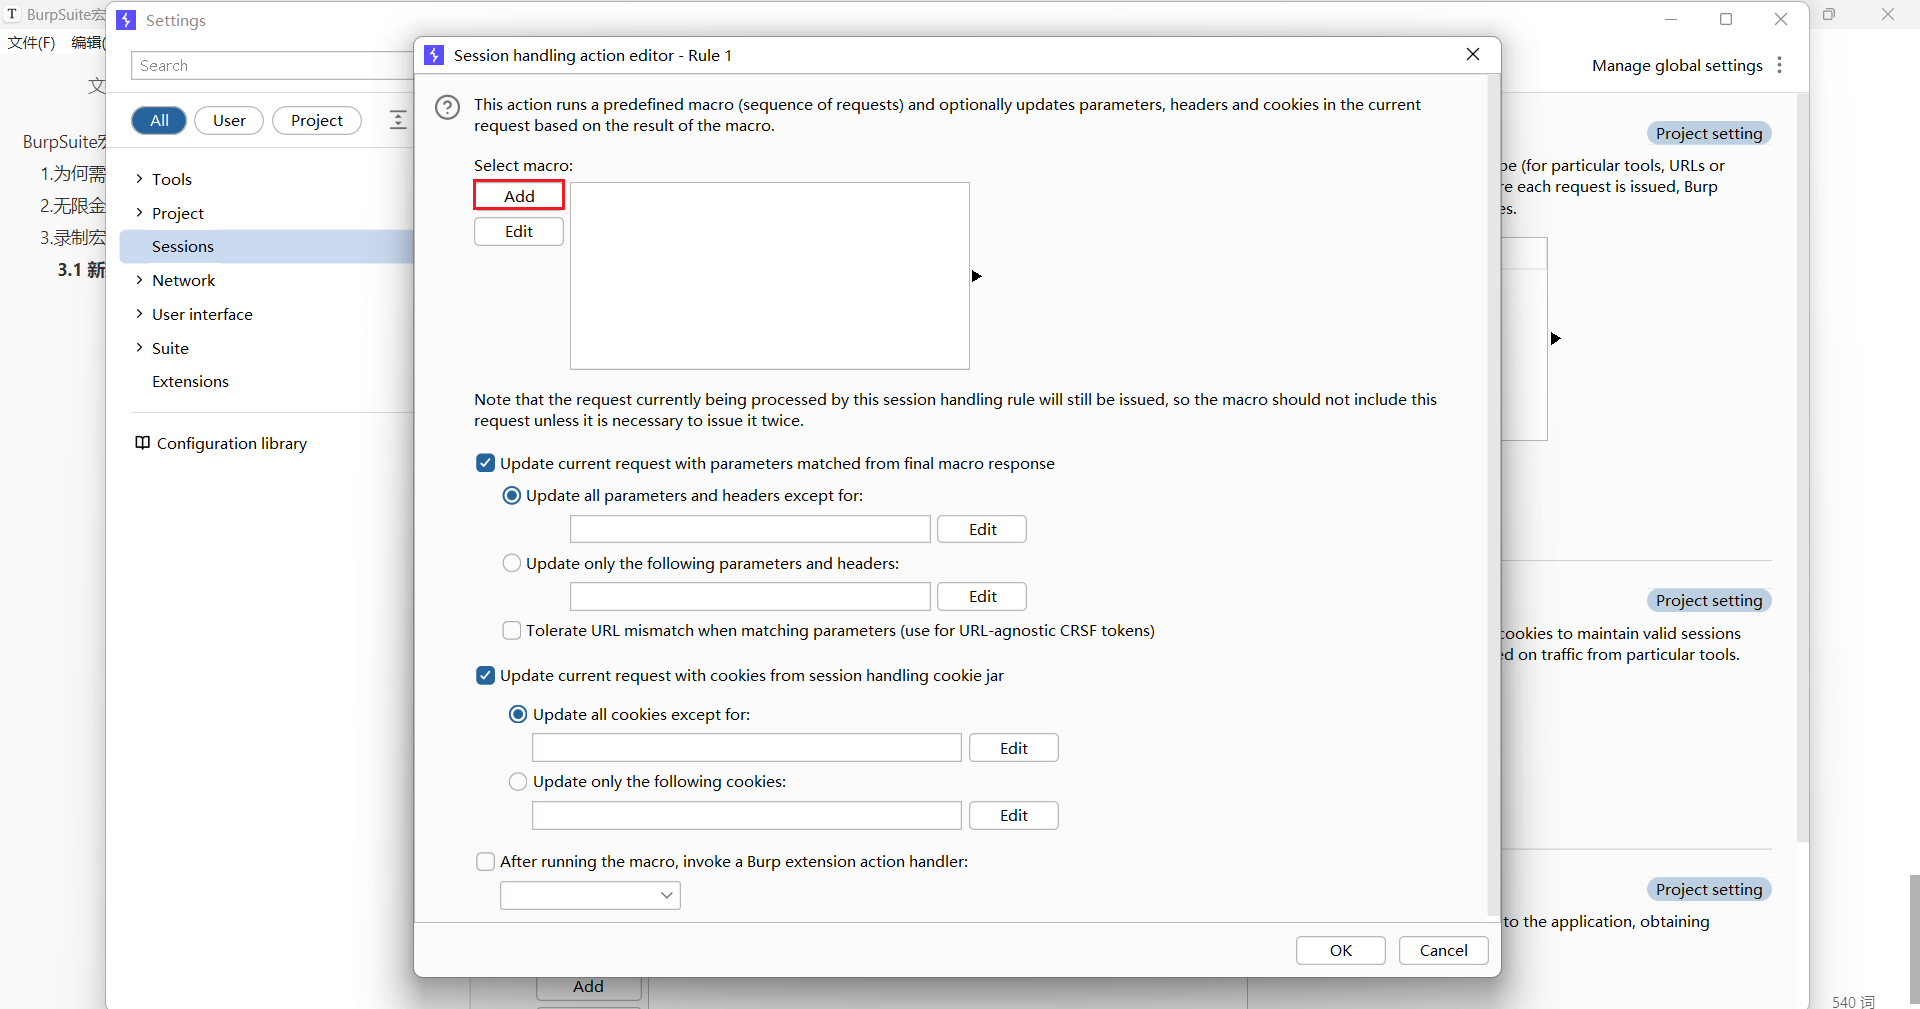Click the collapse-all icon next to Project filter

pos(398,120)
